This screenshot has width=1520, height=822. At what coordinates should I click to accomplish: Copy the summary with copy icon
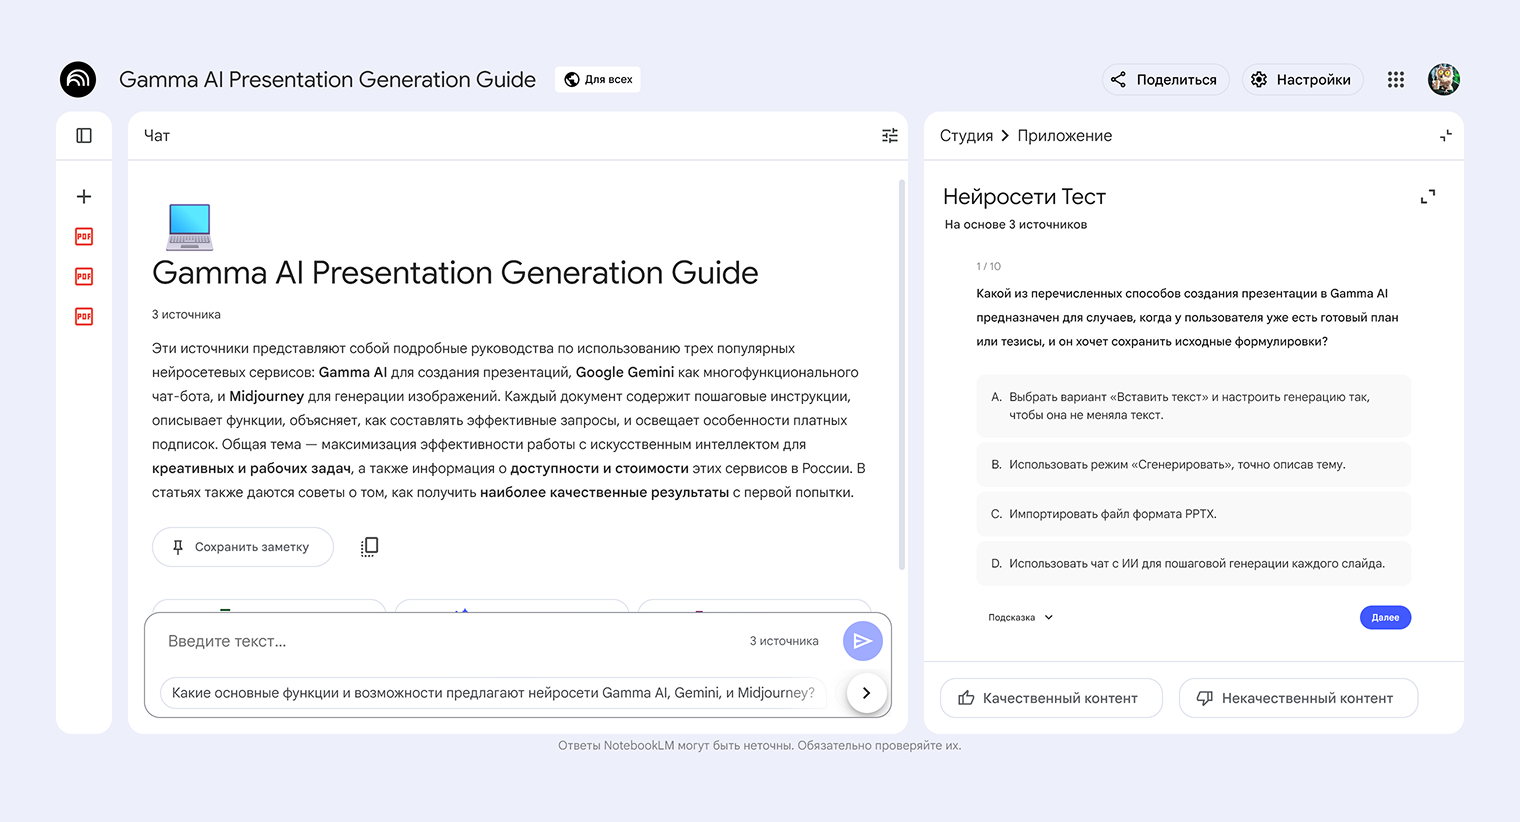click(x=369, y=547)
